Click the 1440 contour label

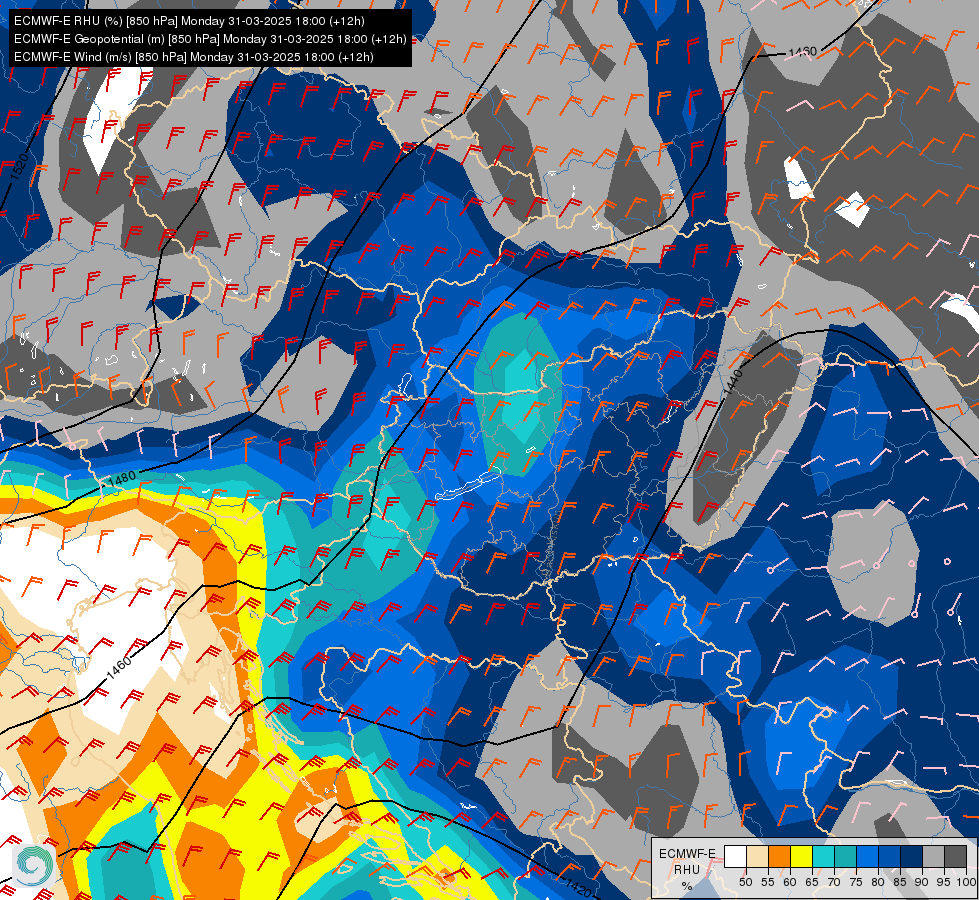[733, 382]
